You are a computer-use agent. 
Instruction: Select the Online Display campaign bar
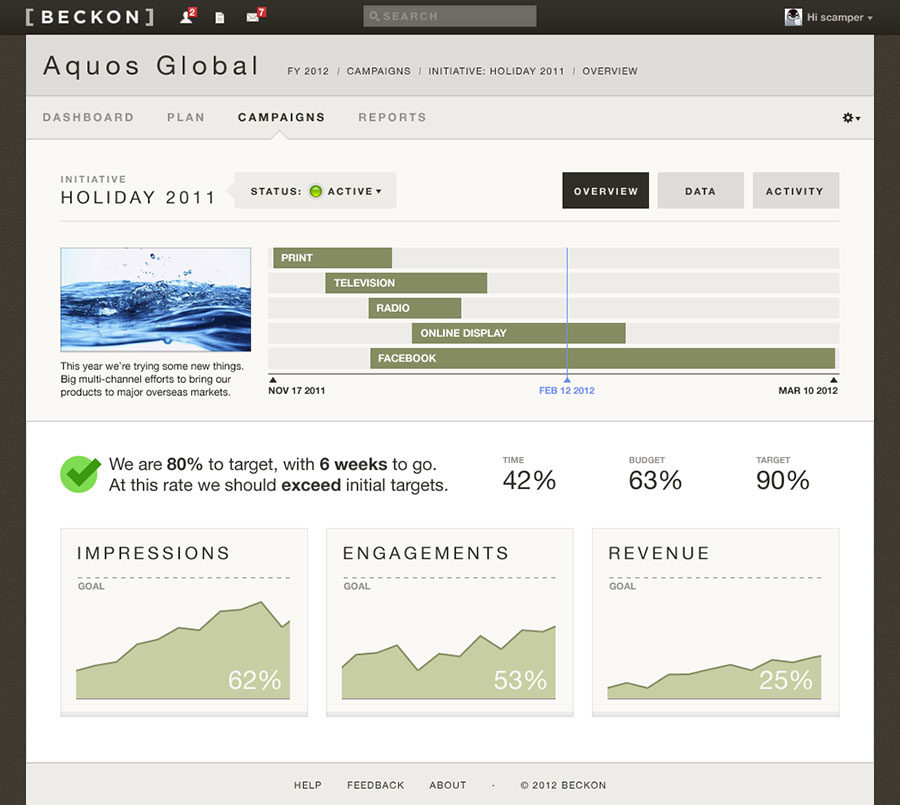click(x=518, y=333)
